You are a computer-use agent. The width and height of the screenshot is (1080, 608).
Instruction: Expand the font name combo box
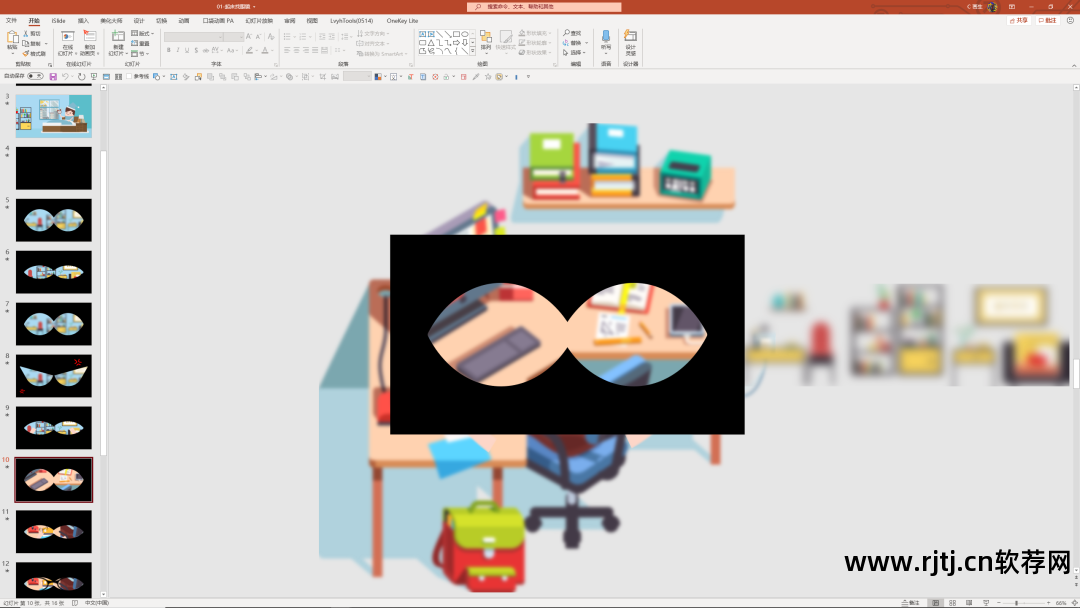point(194,36)
